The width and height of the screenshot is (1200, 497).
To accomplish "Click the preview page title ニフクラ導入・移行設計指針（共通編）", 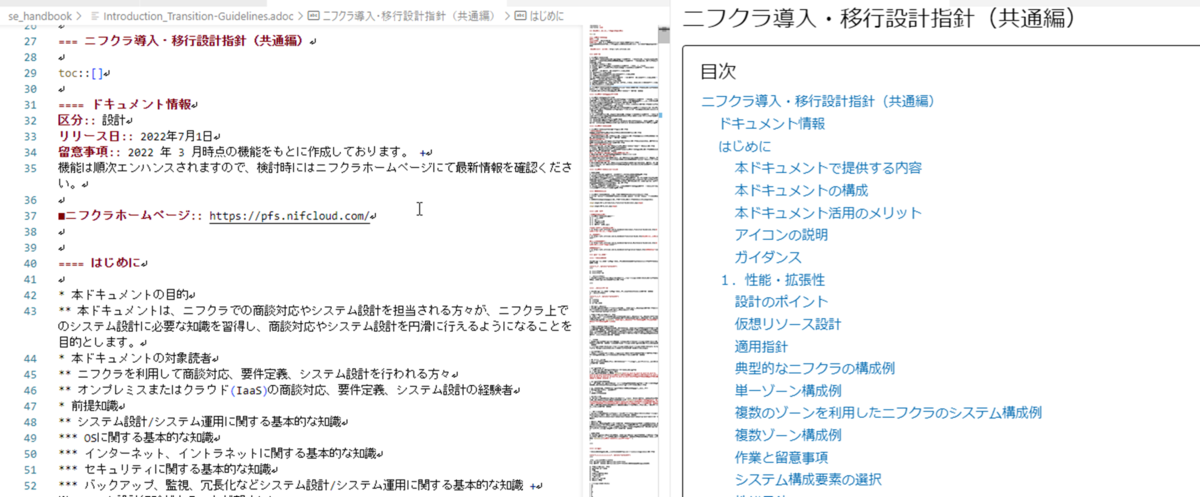I will point(881,18).
